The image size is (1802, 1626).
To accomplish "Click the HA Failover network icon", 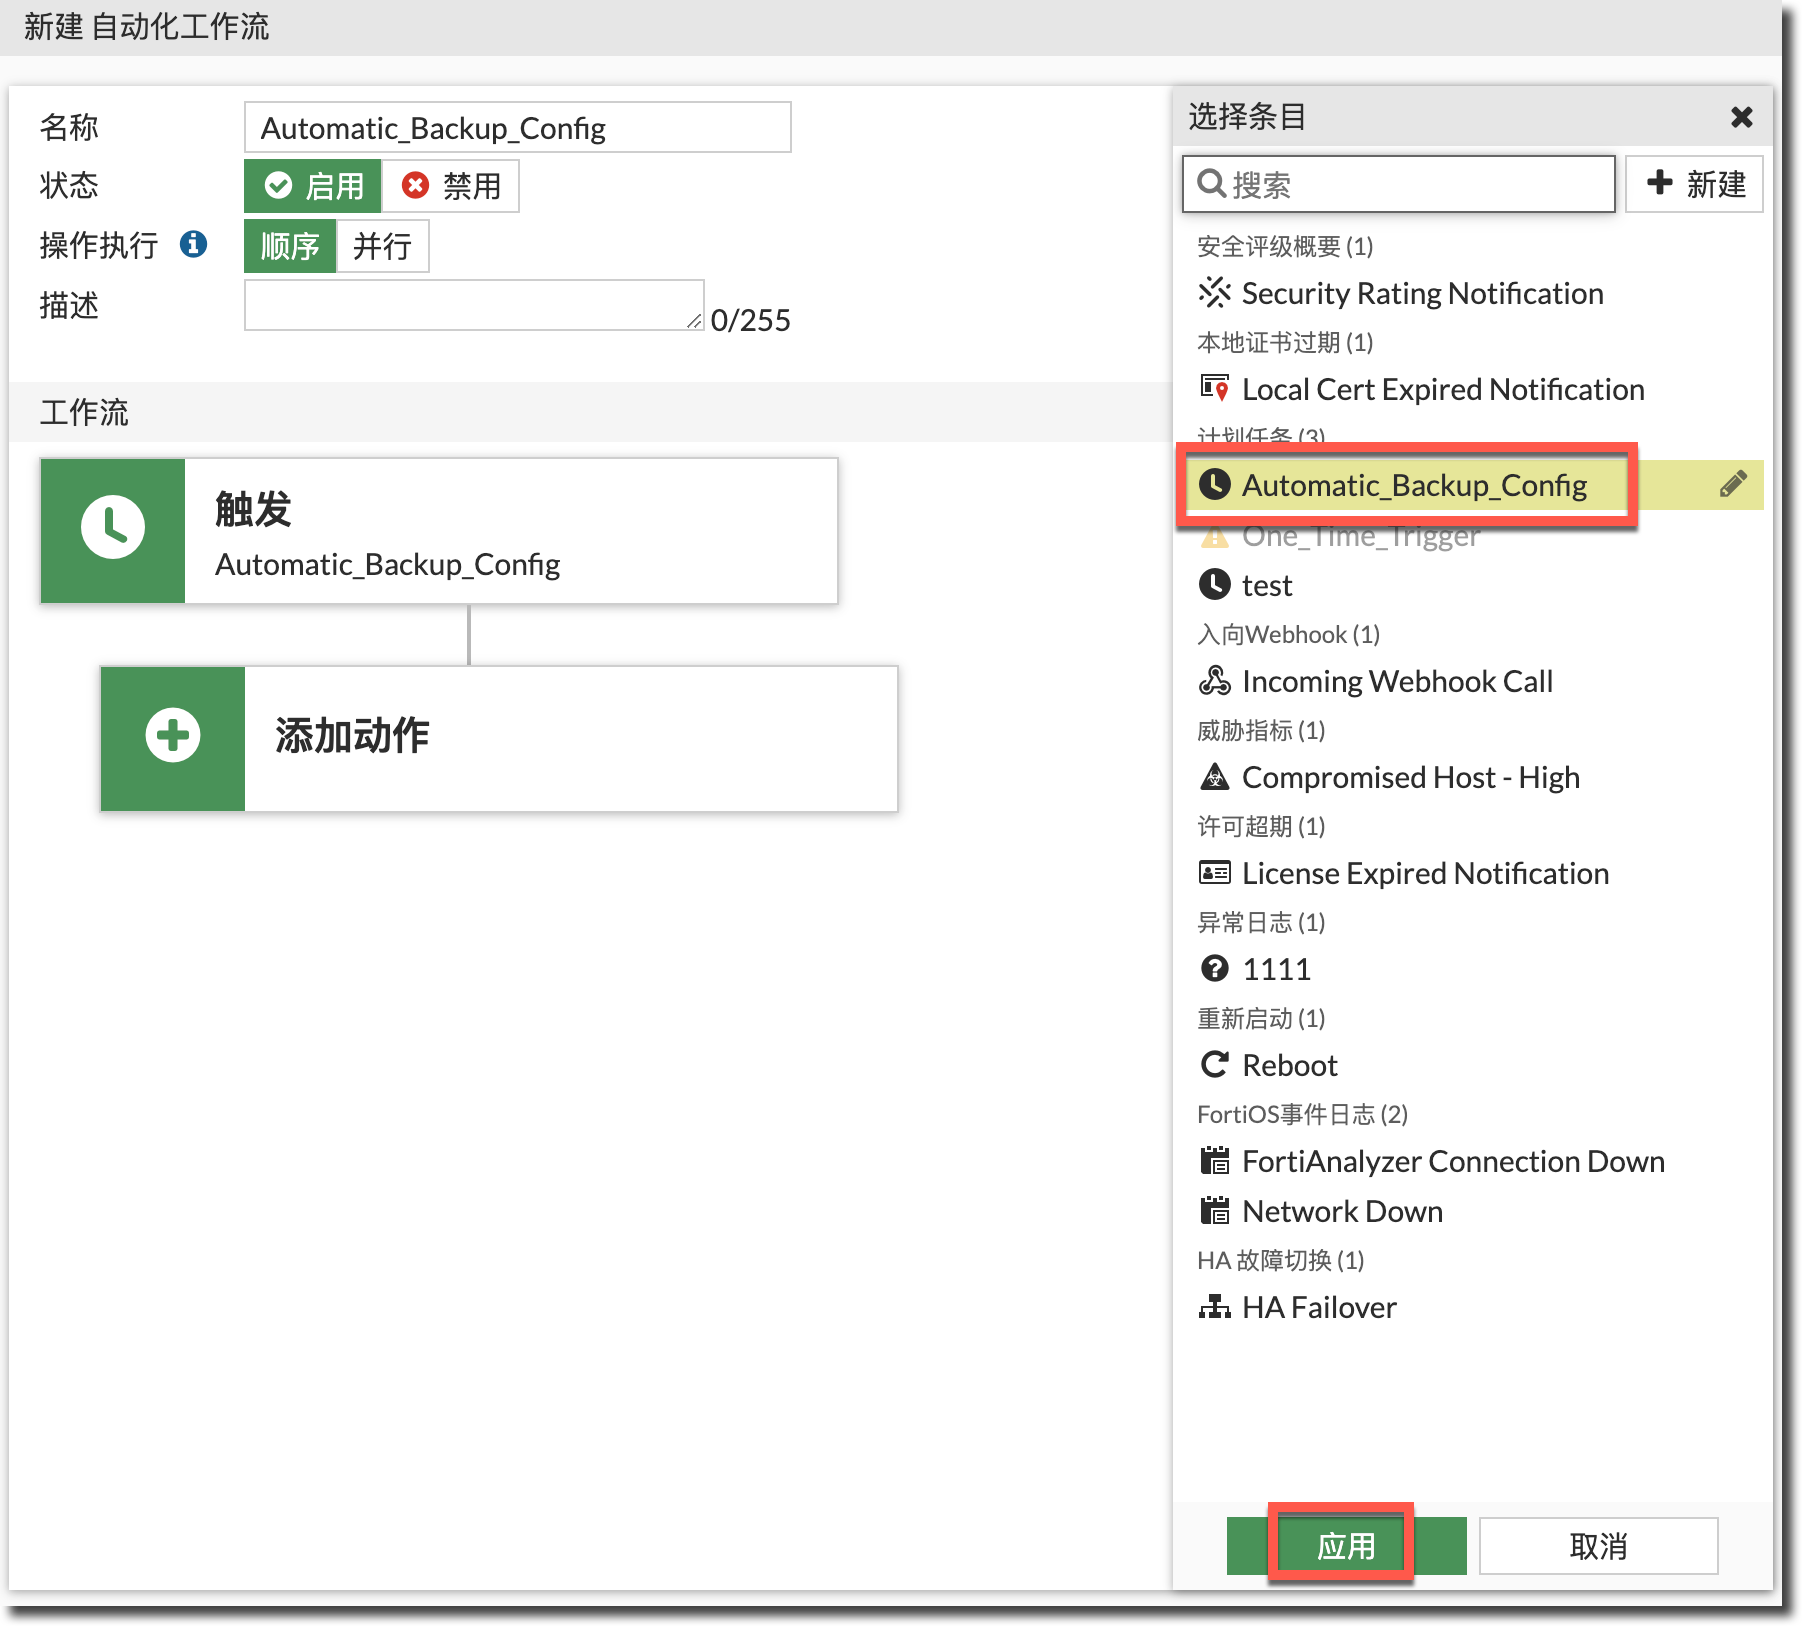I will (x=1214, y=1307).
